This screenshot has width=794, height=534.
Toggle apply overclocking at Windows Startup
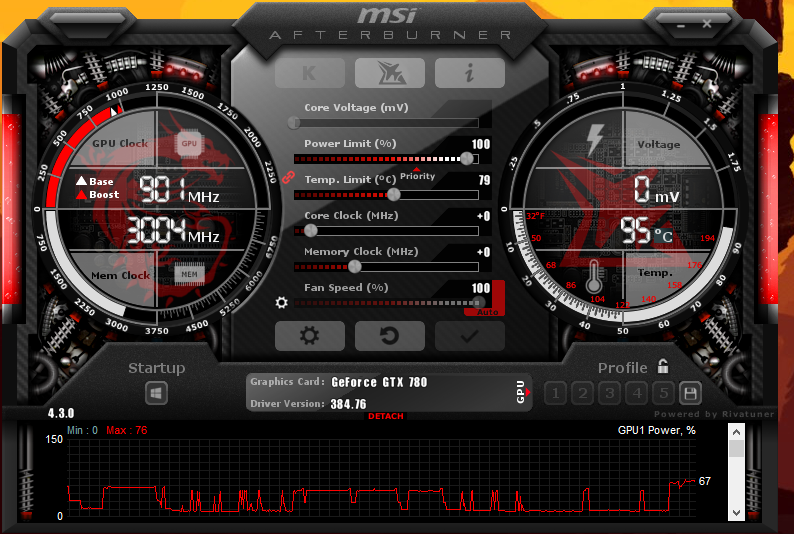click(156, 393)
